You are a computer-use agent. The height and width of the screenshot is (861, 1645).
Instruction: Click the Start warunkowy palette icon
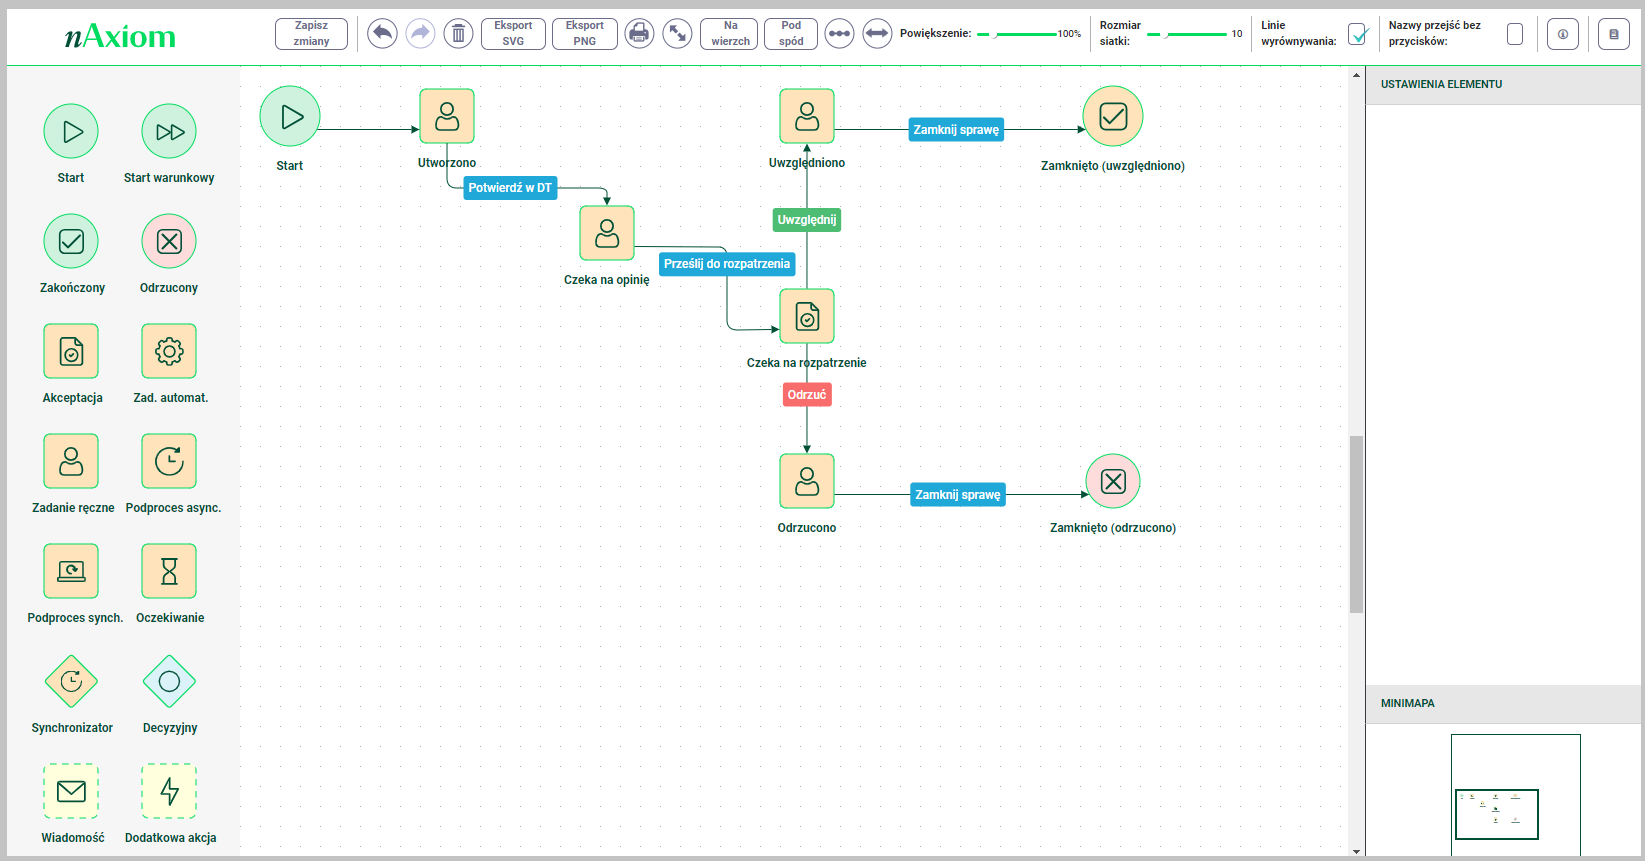(x=169, y=132)
